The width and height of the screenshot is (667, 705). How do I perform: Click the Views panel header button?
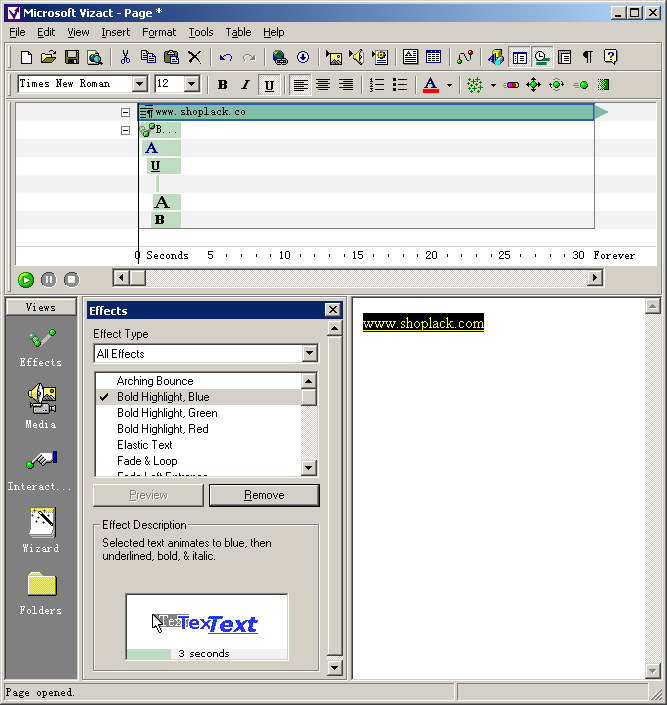pyautogui.click(x=41, y=307)
